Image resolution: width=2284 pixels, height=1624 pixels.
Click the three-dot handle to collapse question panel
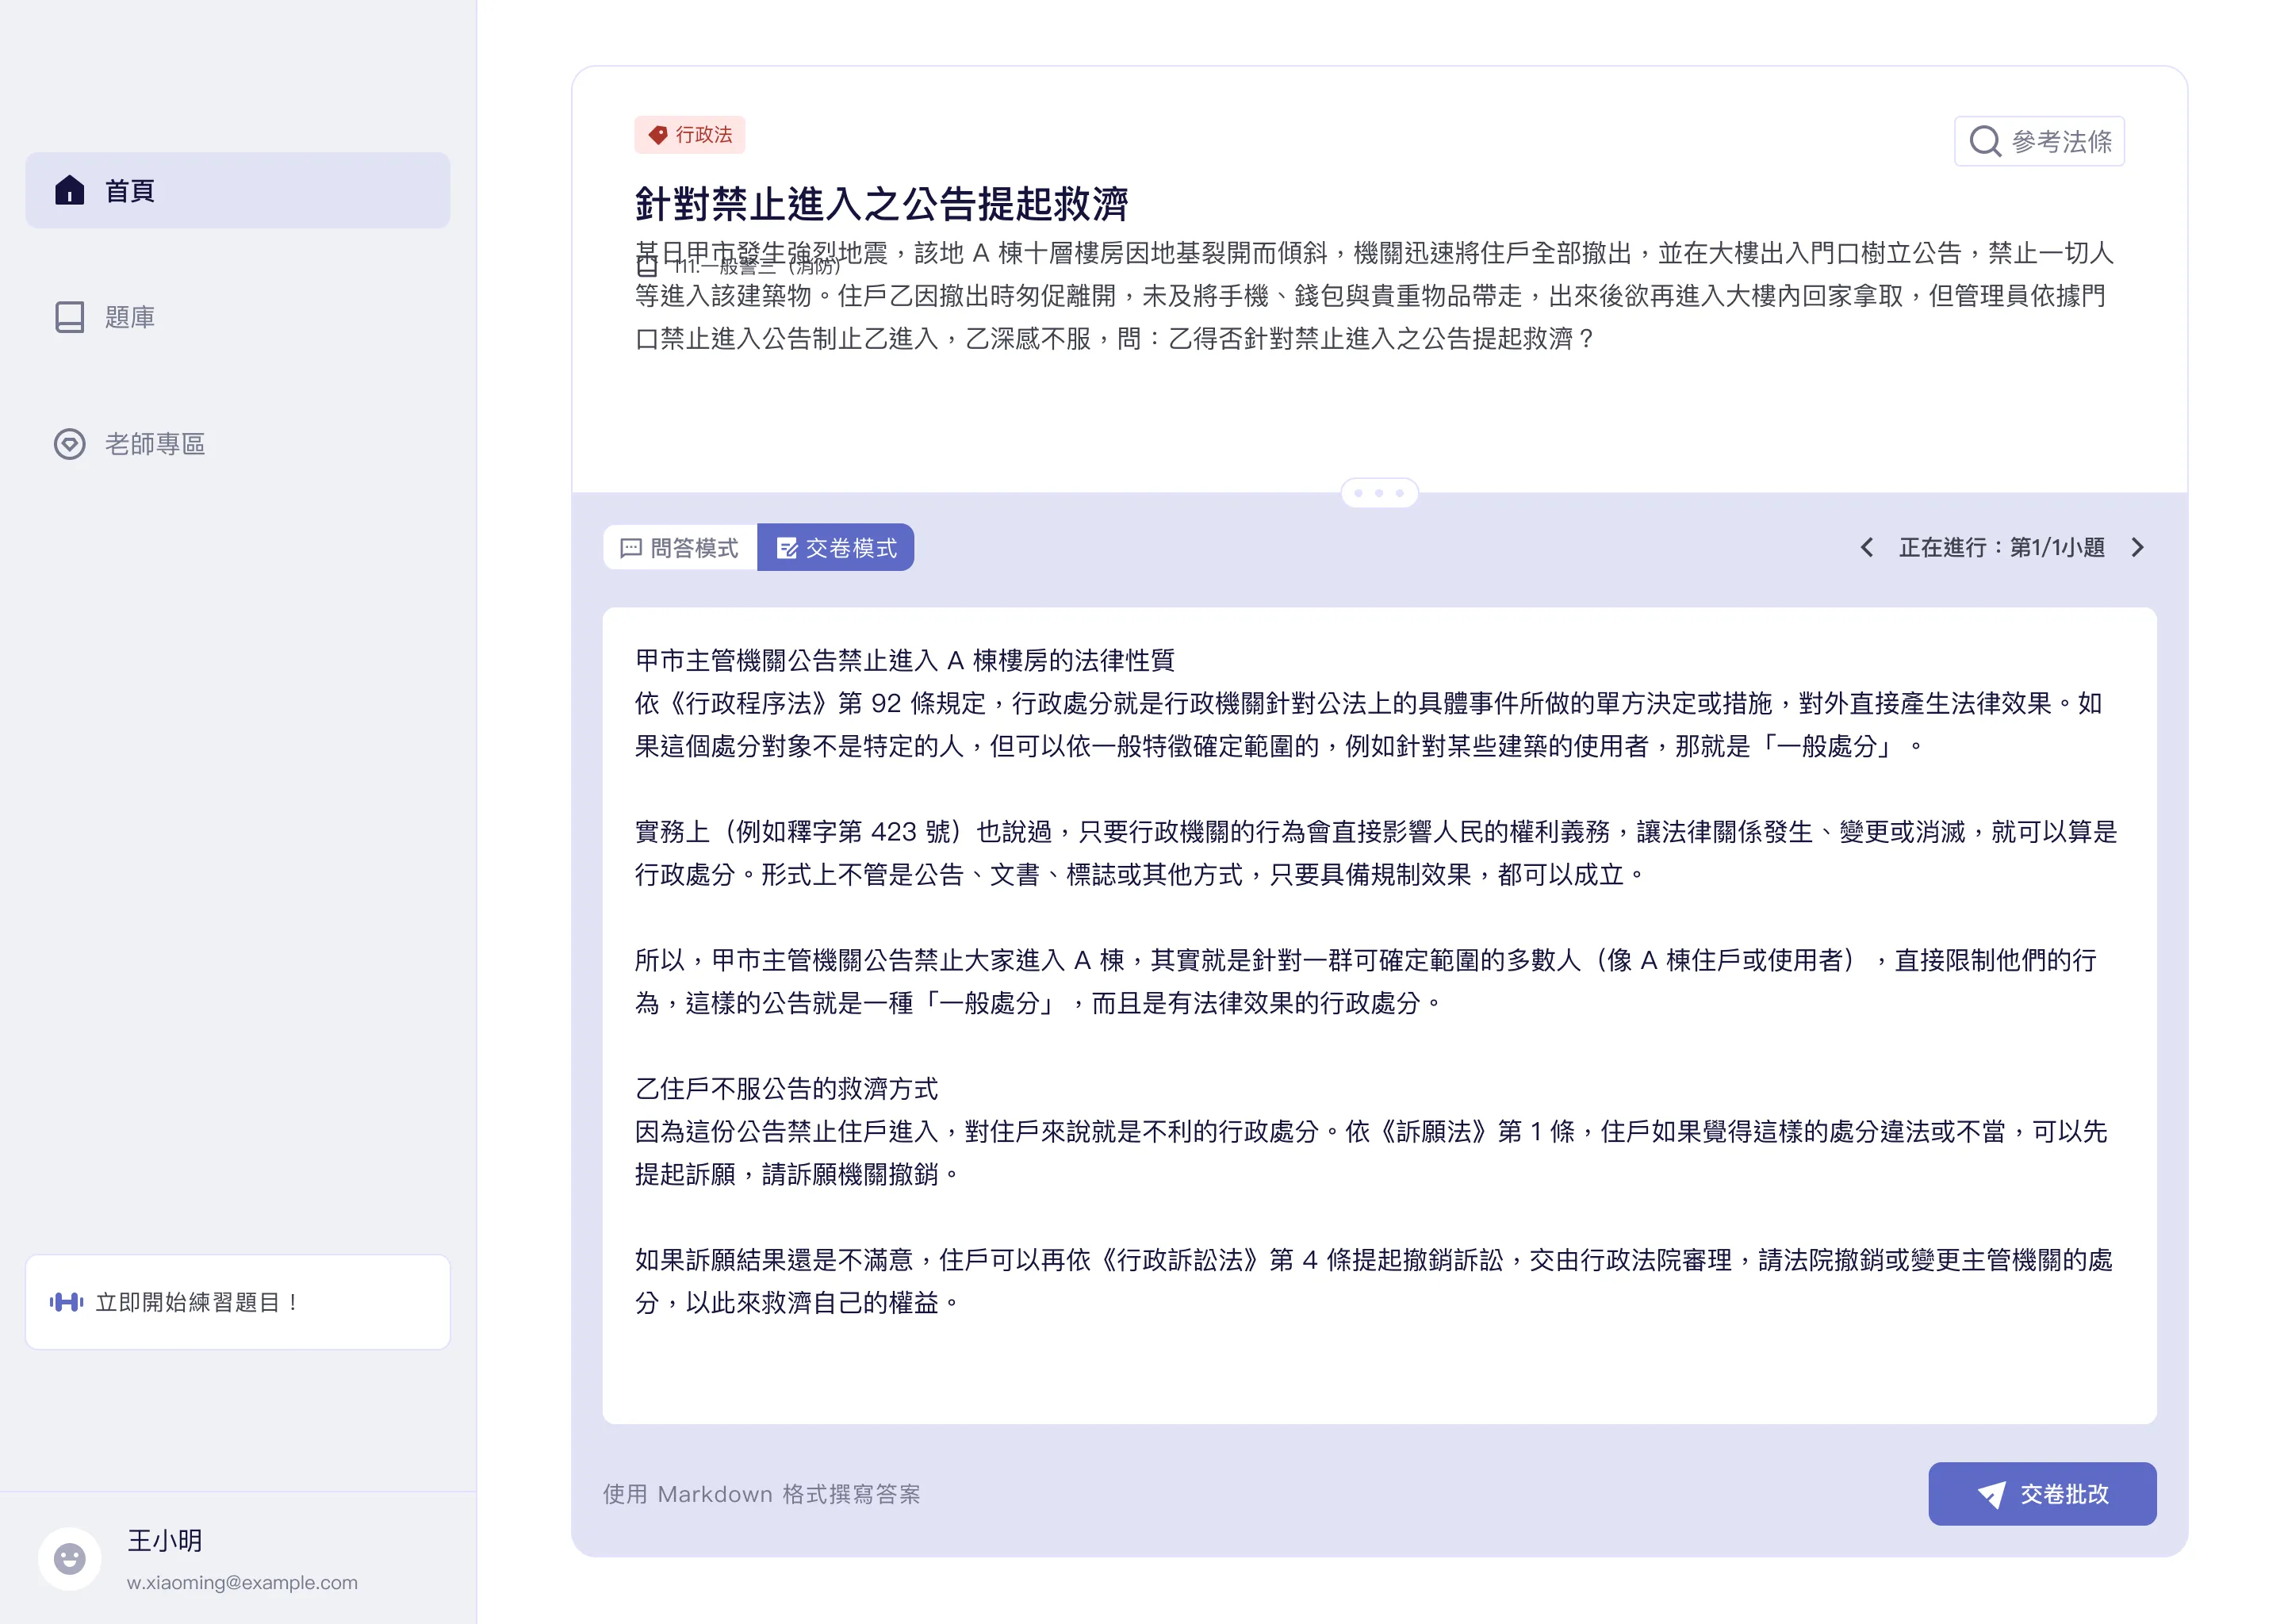click(1380, 492)
